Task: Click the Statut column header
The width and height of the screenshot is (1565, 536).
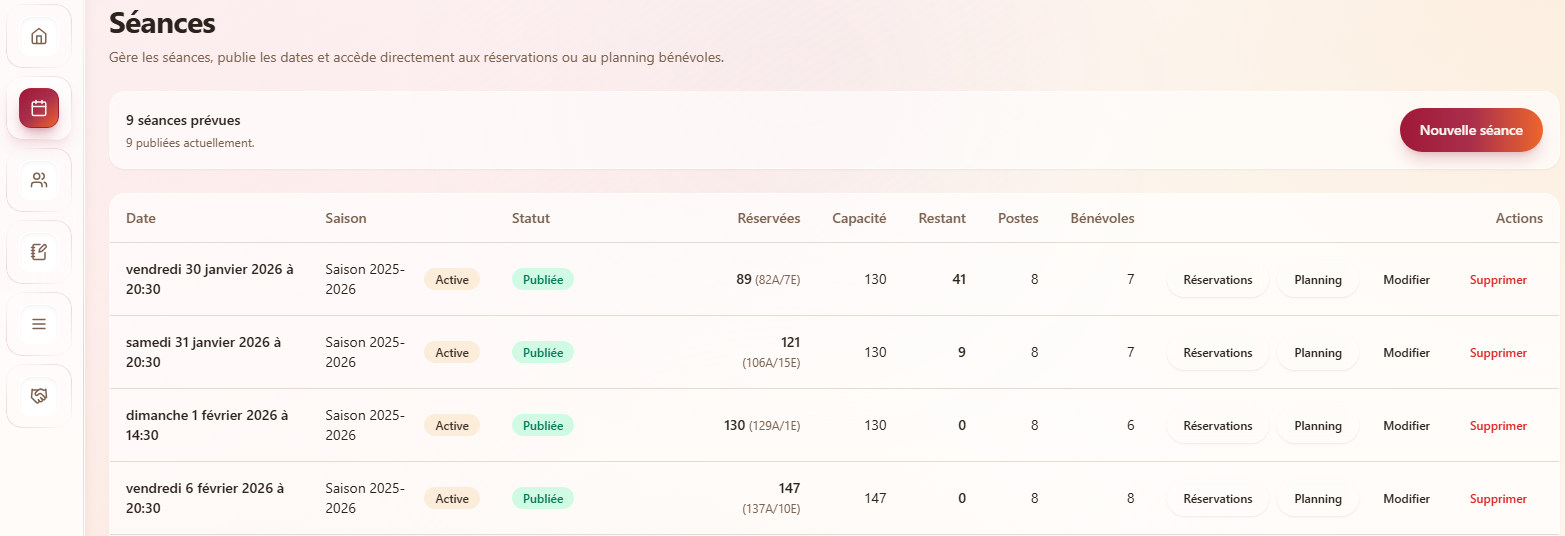Action: [x=531, y=218]
